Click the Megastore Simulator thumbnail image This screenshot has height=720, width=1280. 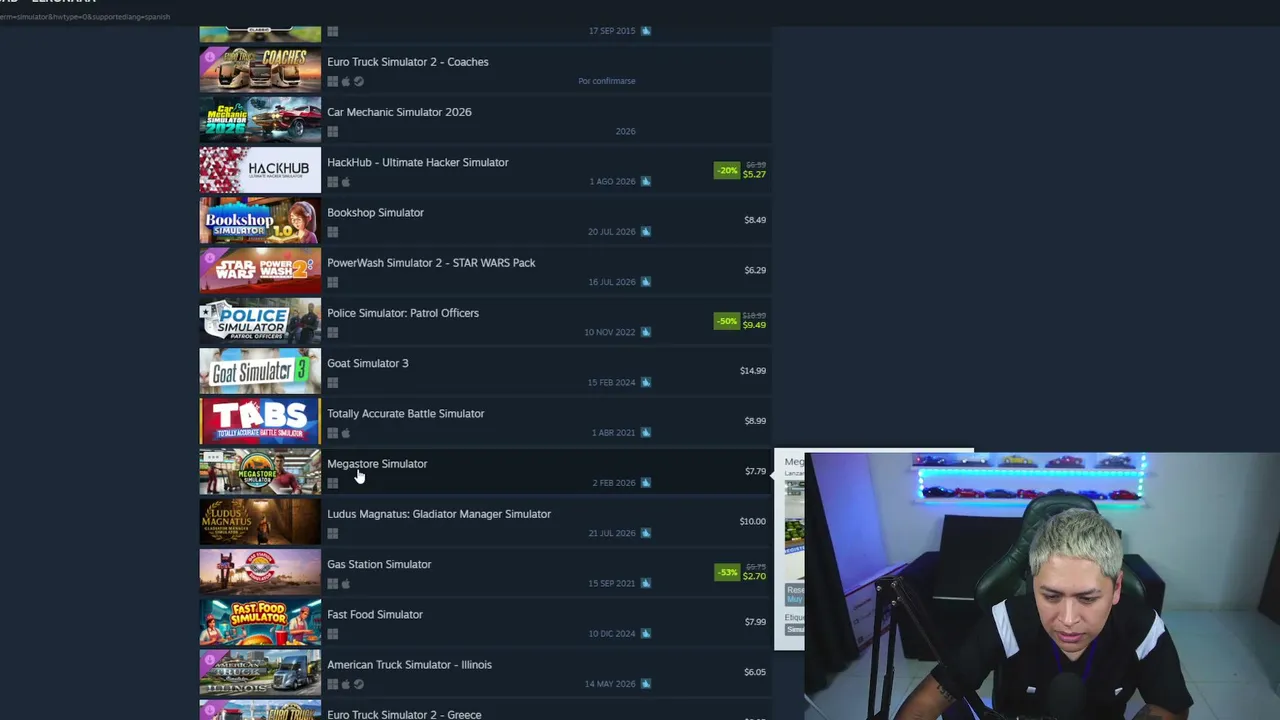coord(260,472)
